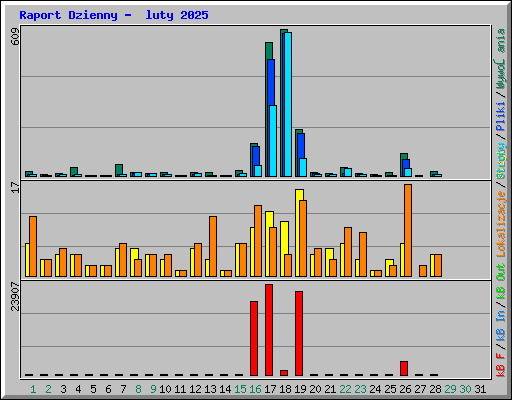The height and width of the screenshot is (400, 512).
Task: Click the bottom axis value "23907"
Action: [15, 296]
